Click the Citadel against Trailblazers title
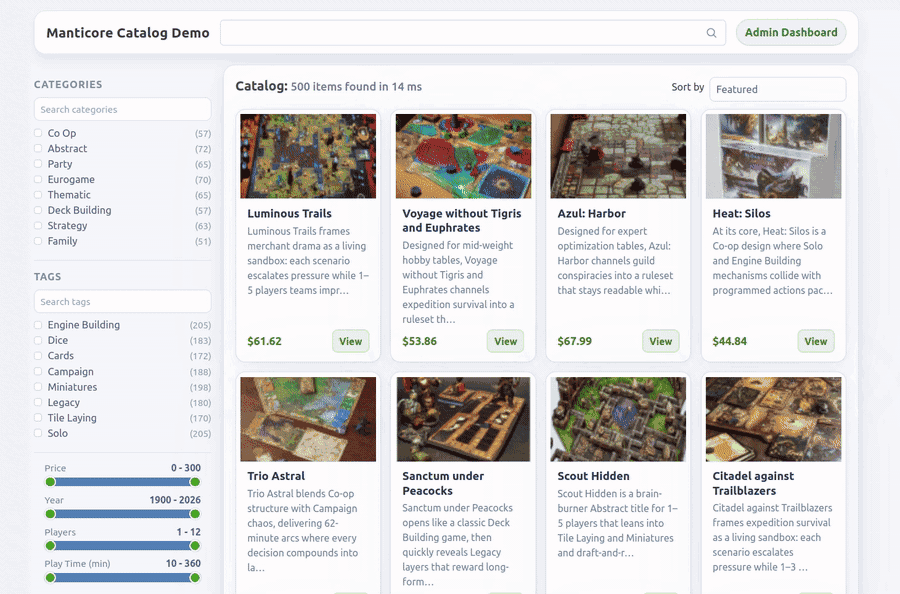This screenshot has width=900, height=594. click(x=753, y=483)
